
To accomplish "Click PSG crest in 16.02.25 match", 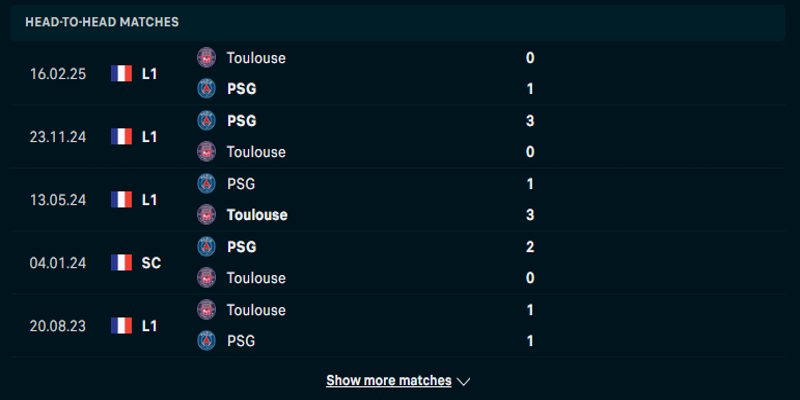I will (206, 89).
